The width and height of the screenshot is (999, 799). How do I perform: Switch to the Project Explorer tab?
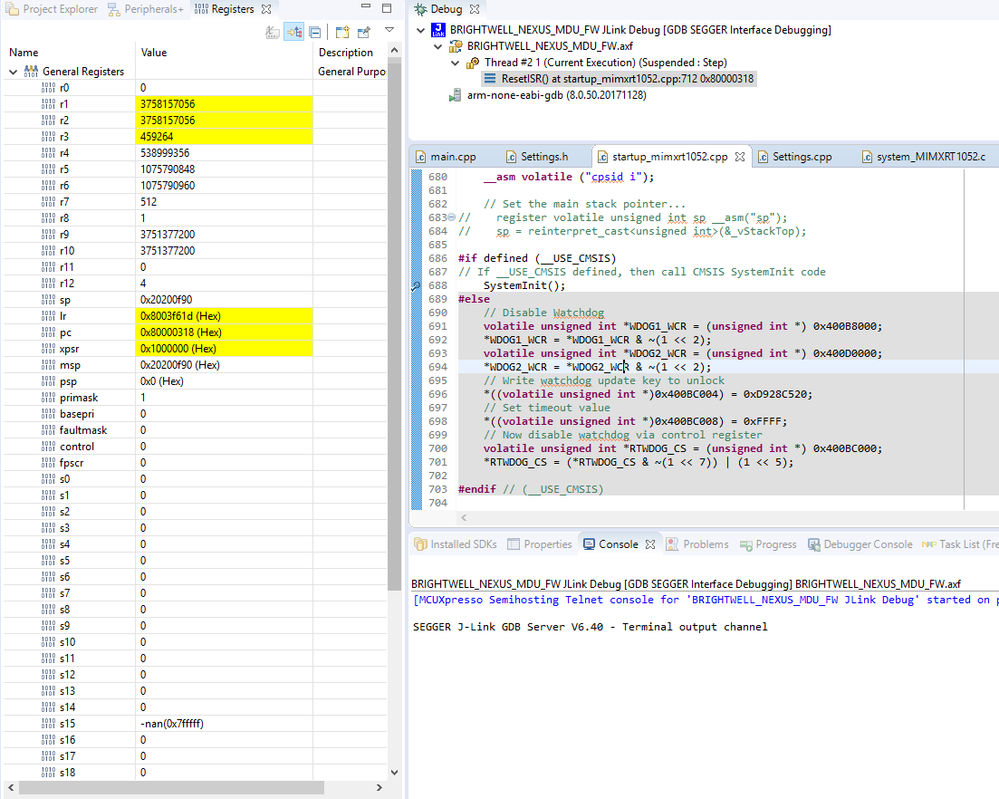60,9
